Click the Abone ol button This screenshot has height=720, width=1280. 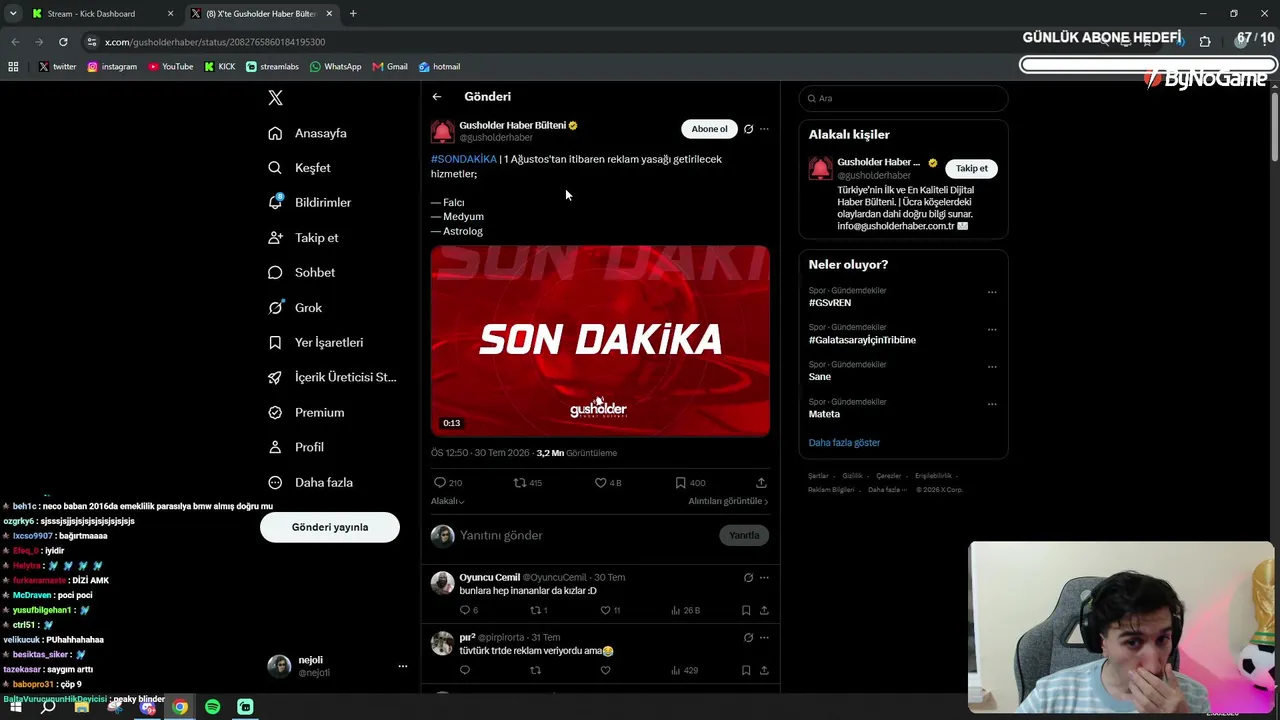click(710, 129)
